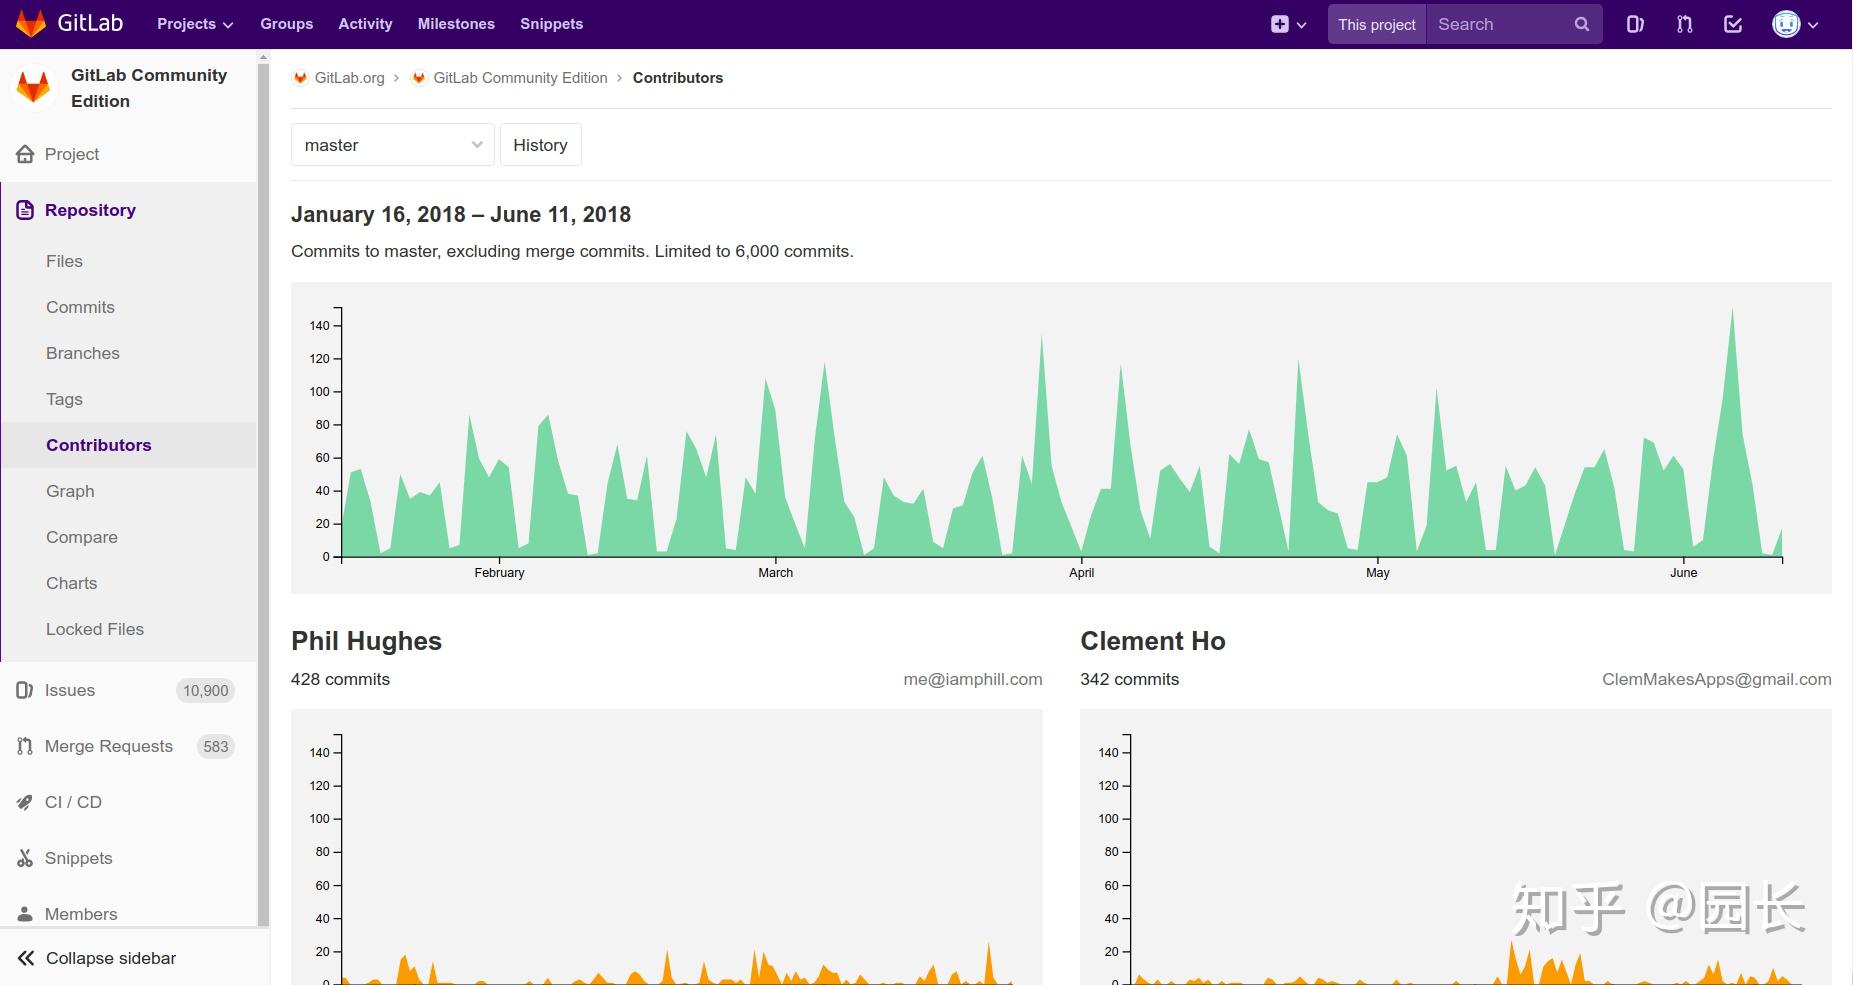Open the new item plus dropdown
Viewport: 1853px width, 985px height.
click(1286, 23)
